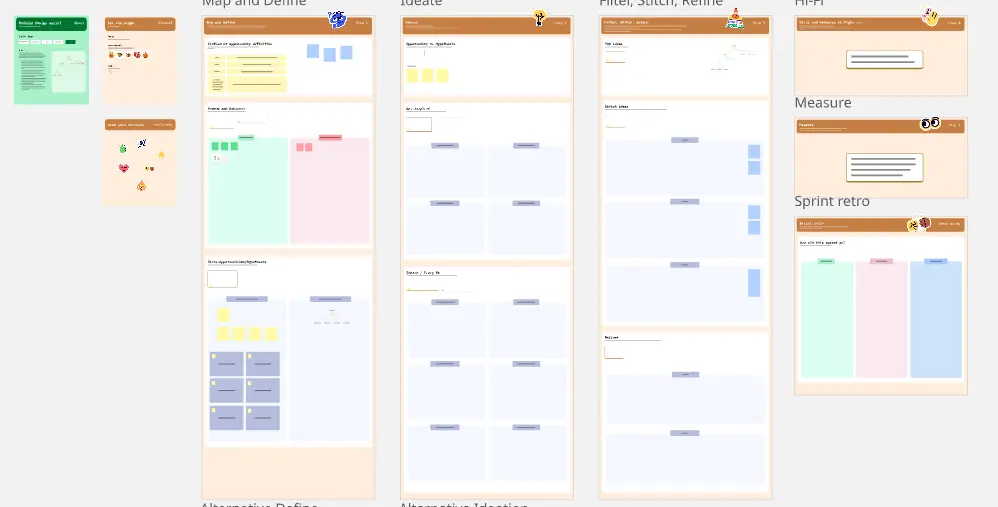Select the "Measure" frame title
Screen dimensions: 998x507
pyautogui.click(x=822, y=102)
